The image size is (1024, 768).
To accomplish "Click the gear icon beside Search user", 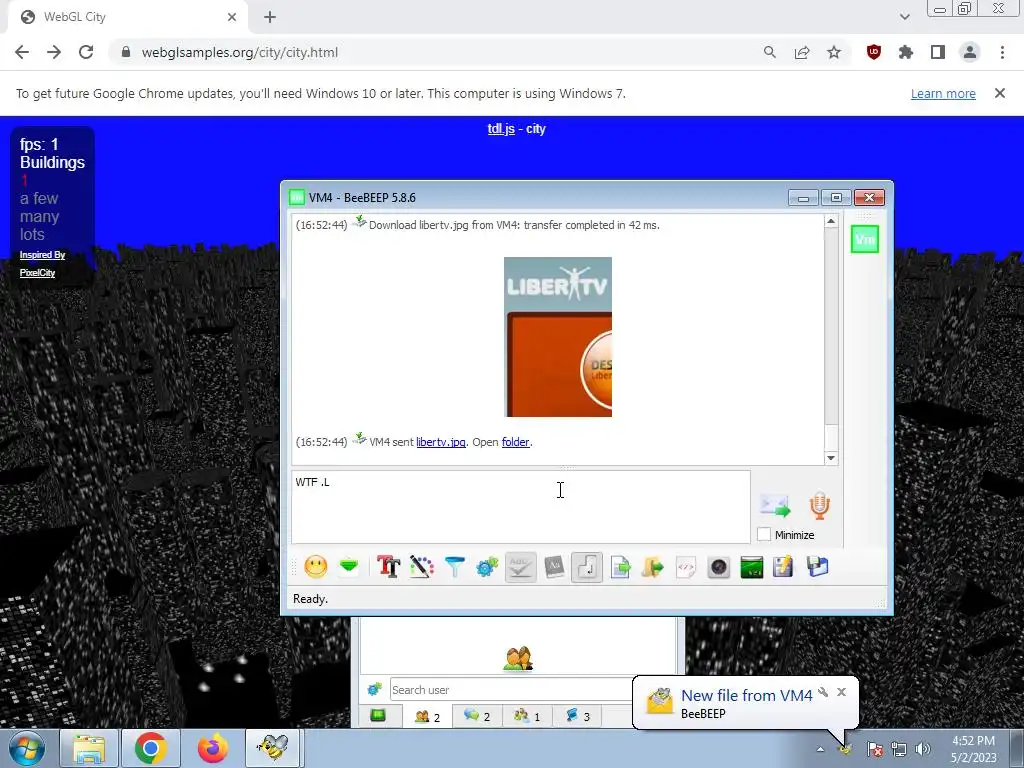I will coord(375,690).
